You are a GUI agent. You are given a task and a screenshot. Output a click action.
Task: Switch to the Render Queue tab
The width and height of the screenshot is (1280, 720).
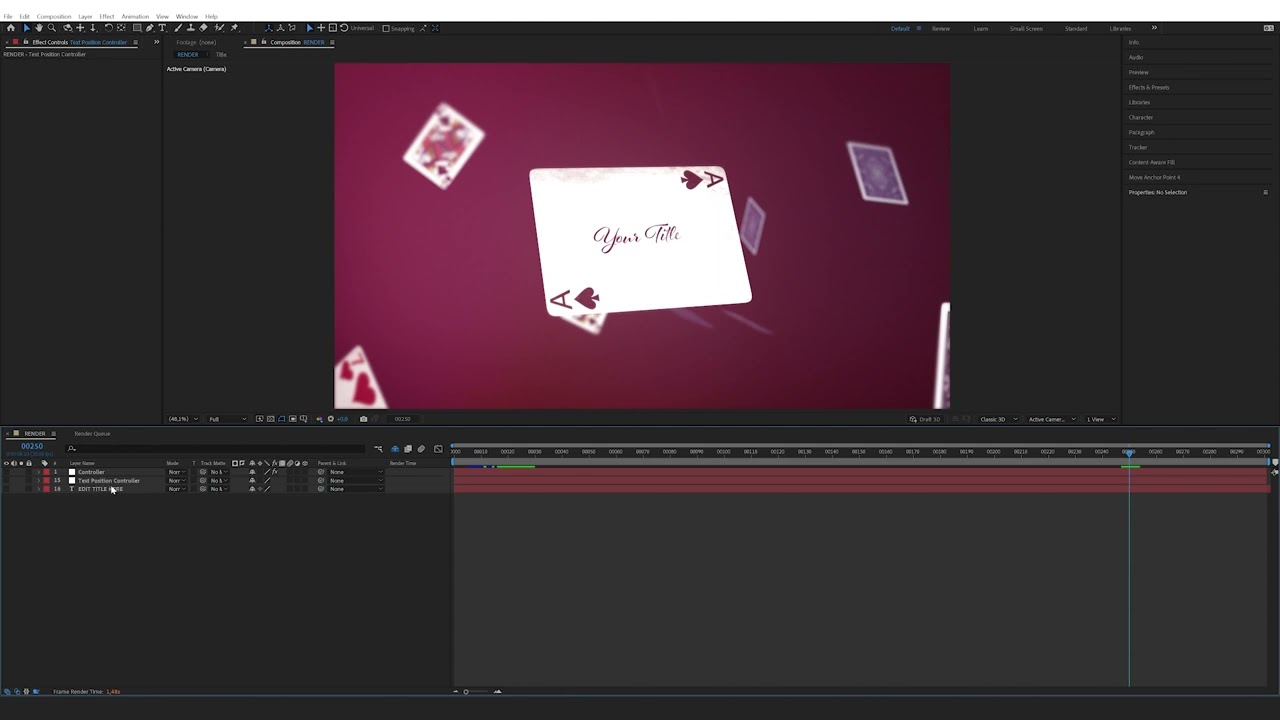tap(92, 433)
